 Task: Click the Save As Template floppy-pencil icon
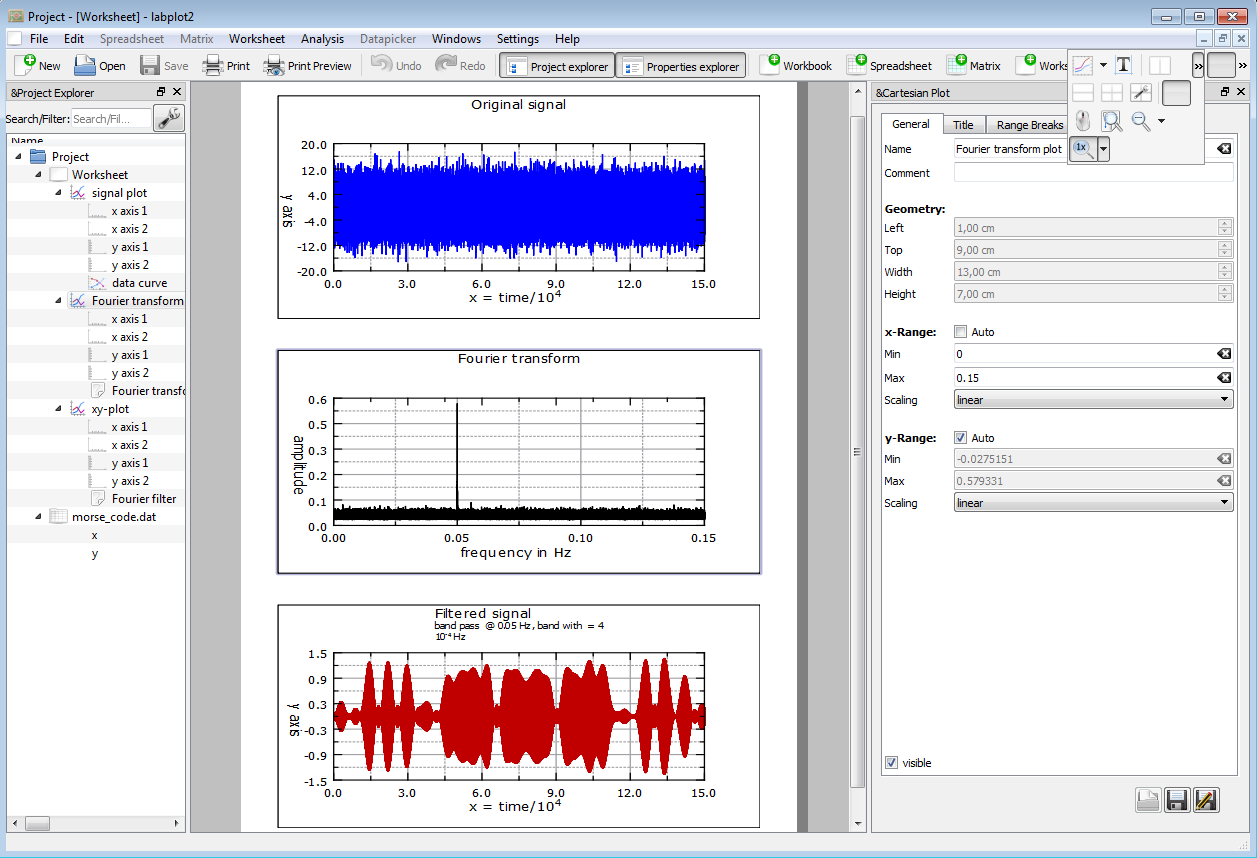tap(1205, 800)
